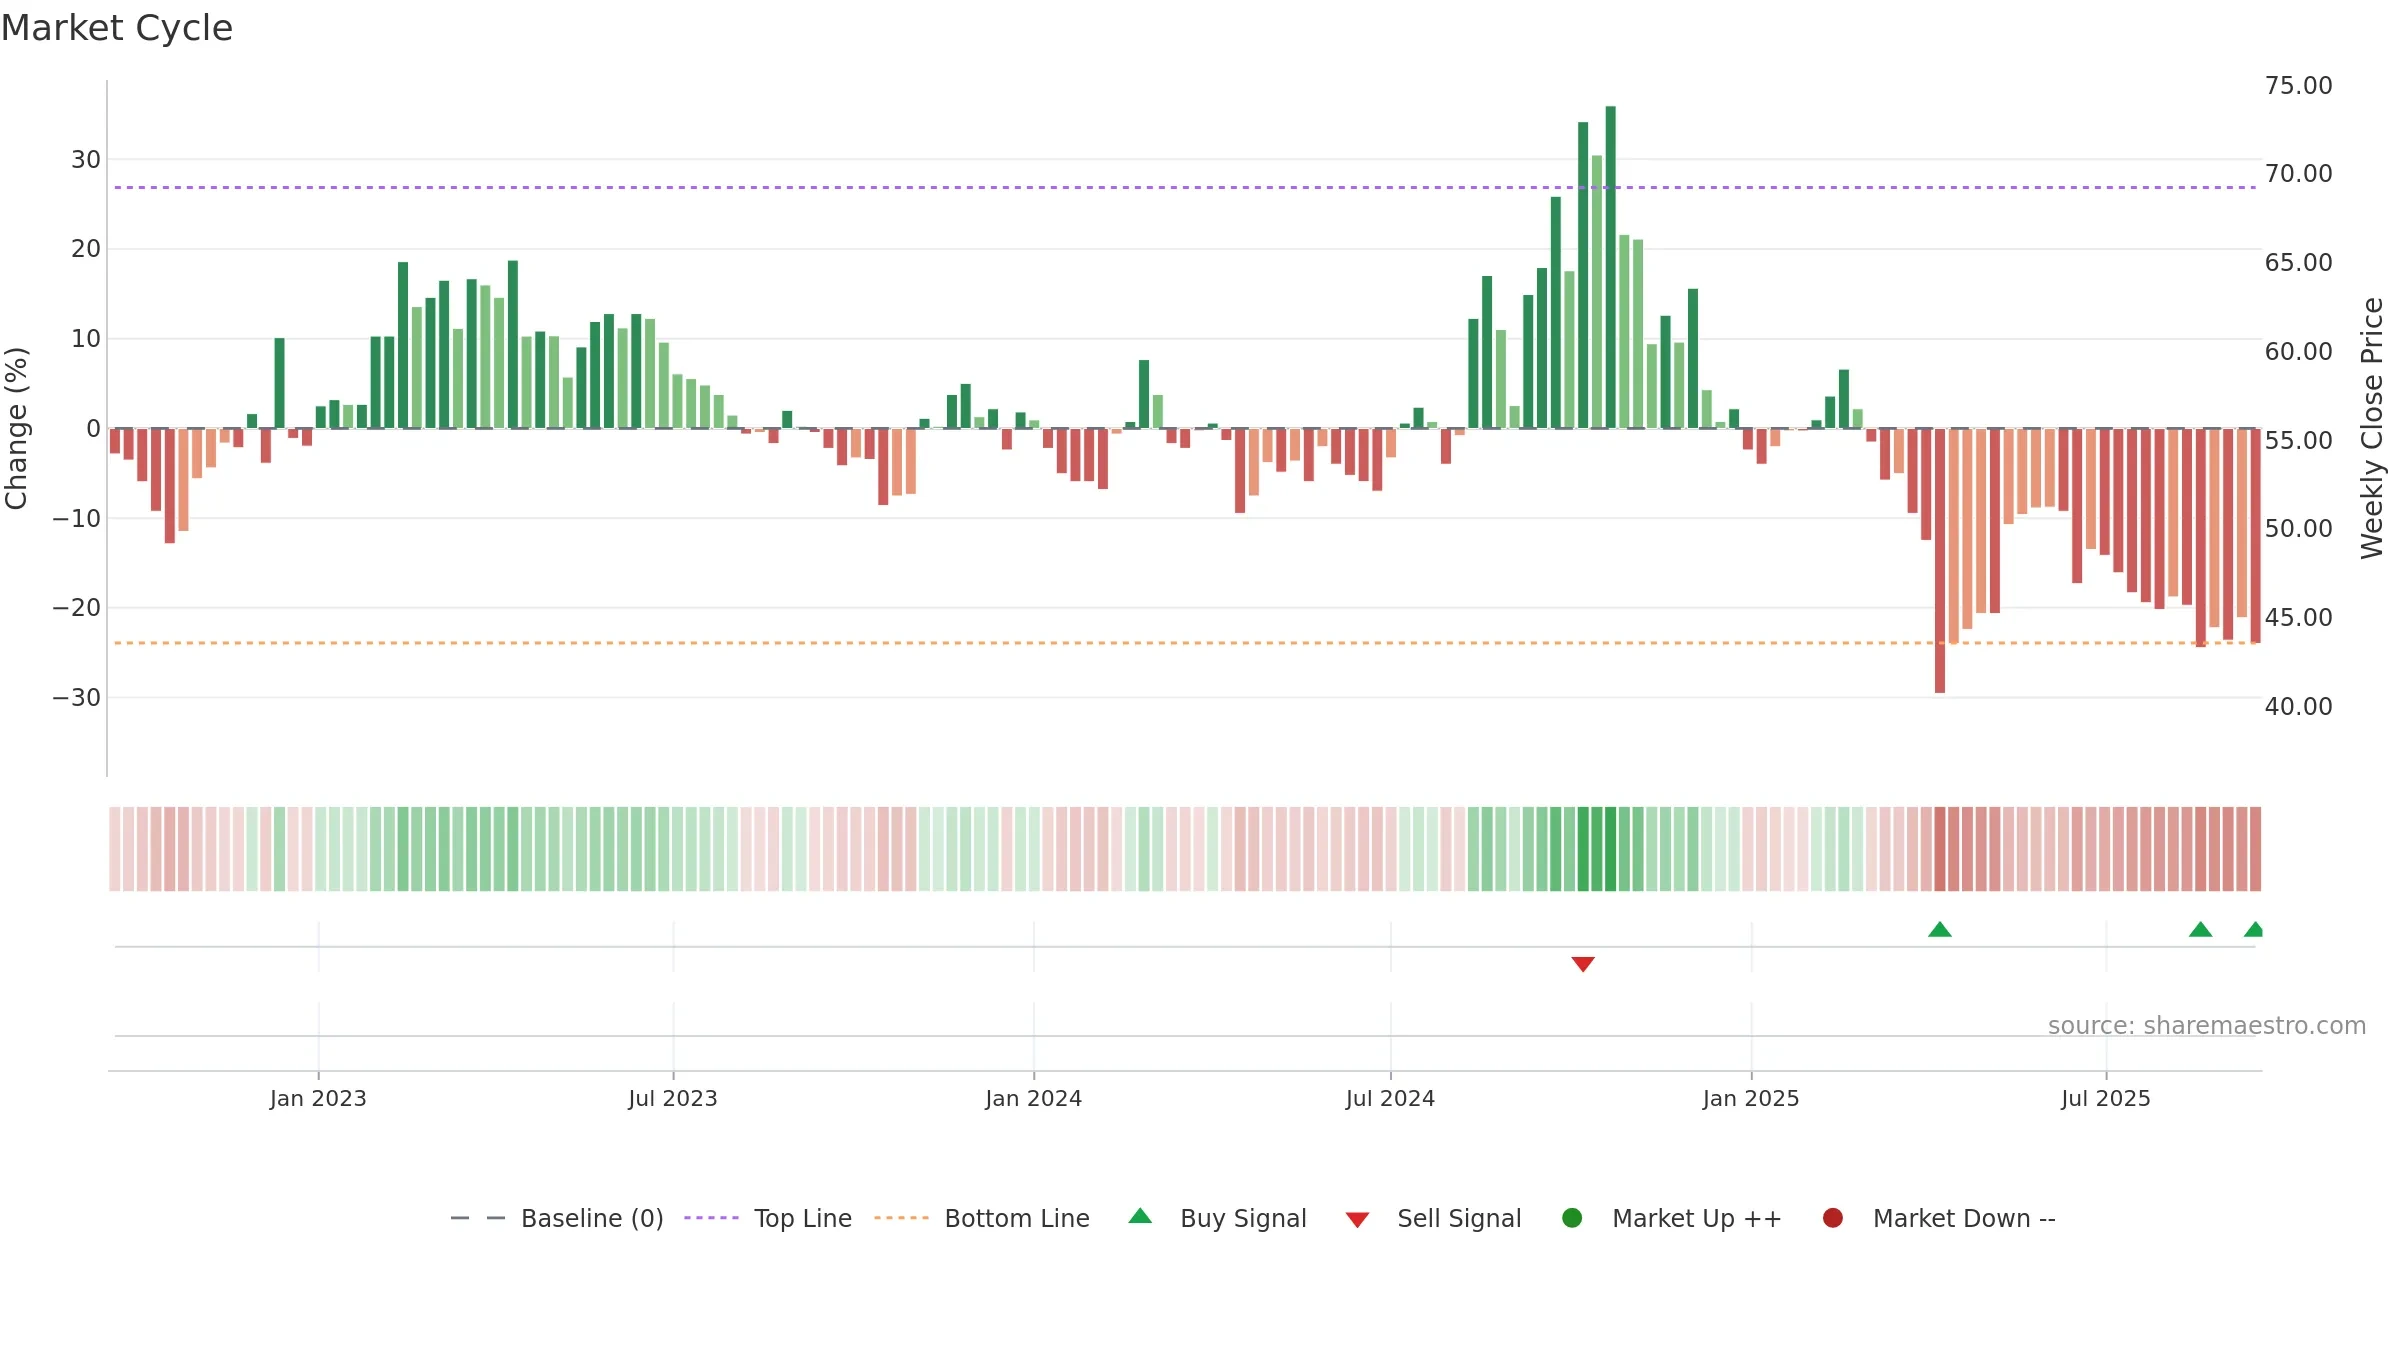Screen dimensions: 2400x1350
Task: Click the red Sell Signal triangle in the legend
Action: [1357, 1220]
